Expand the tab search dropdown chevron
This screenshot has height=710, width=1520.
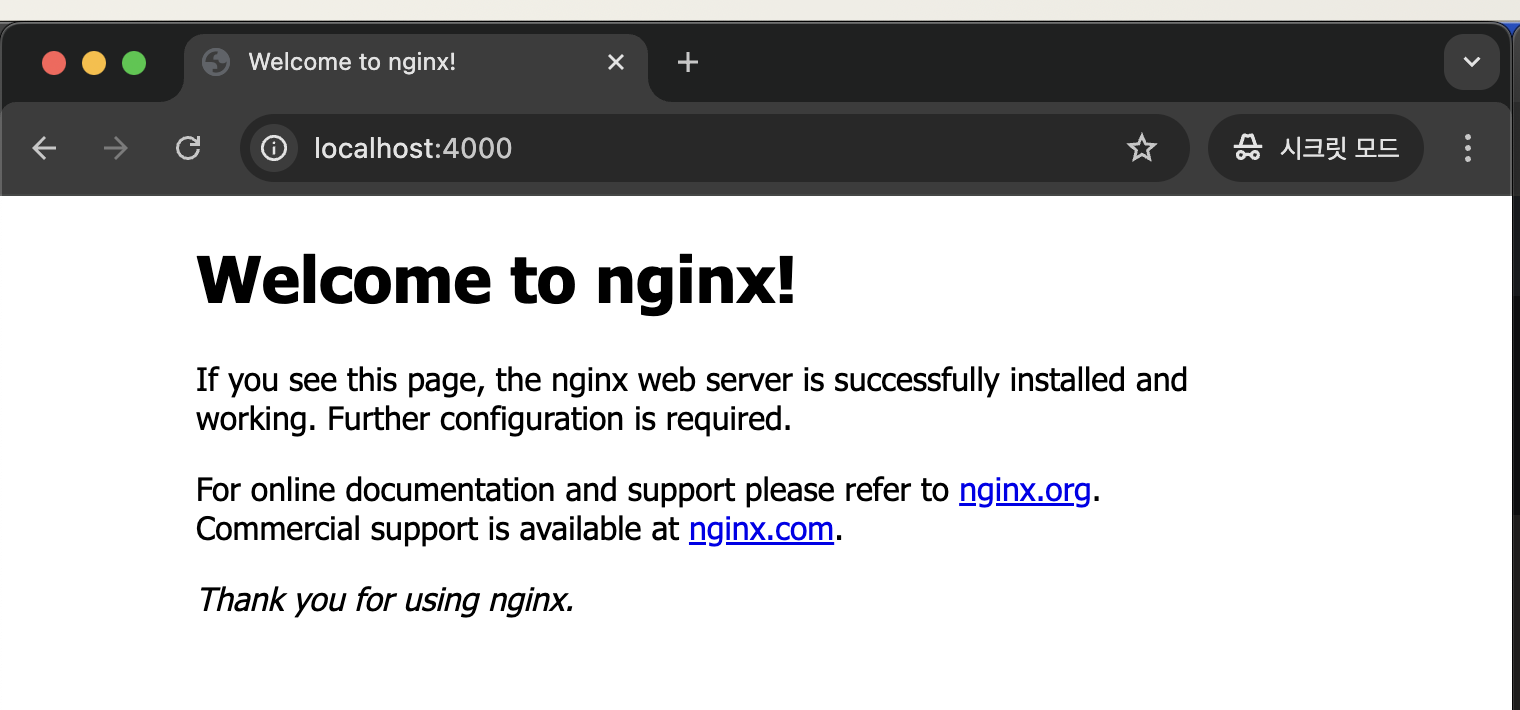point(1472,62)
